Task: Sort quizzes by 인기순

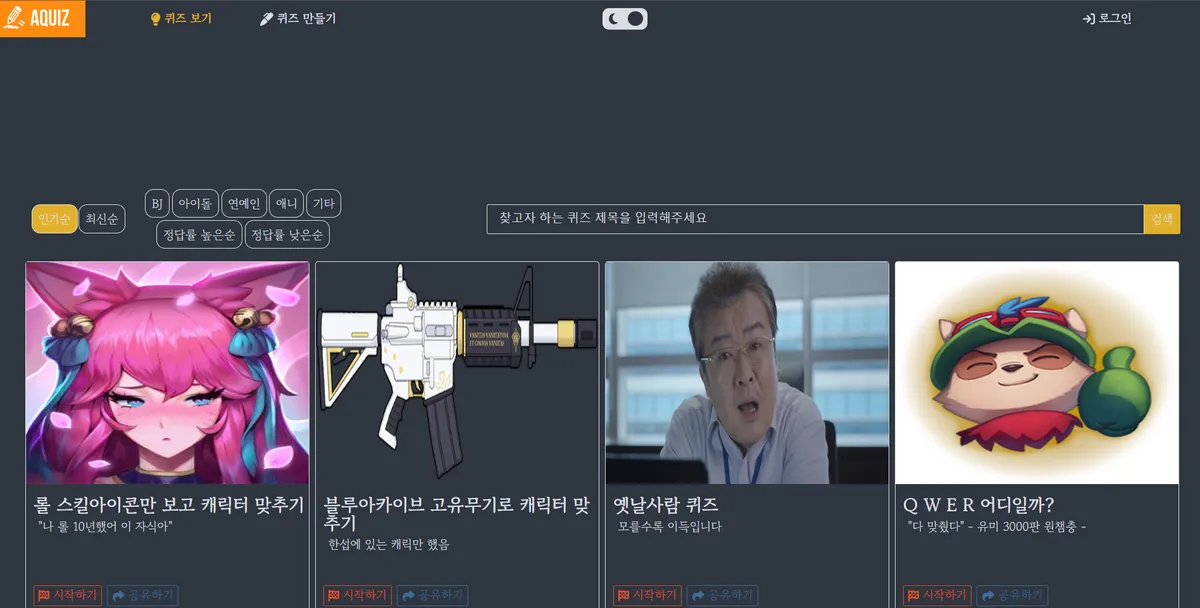Action: click(55, 219)
